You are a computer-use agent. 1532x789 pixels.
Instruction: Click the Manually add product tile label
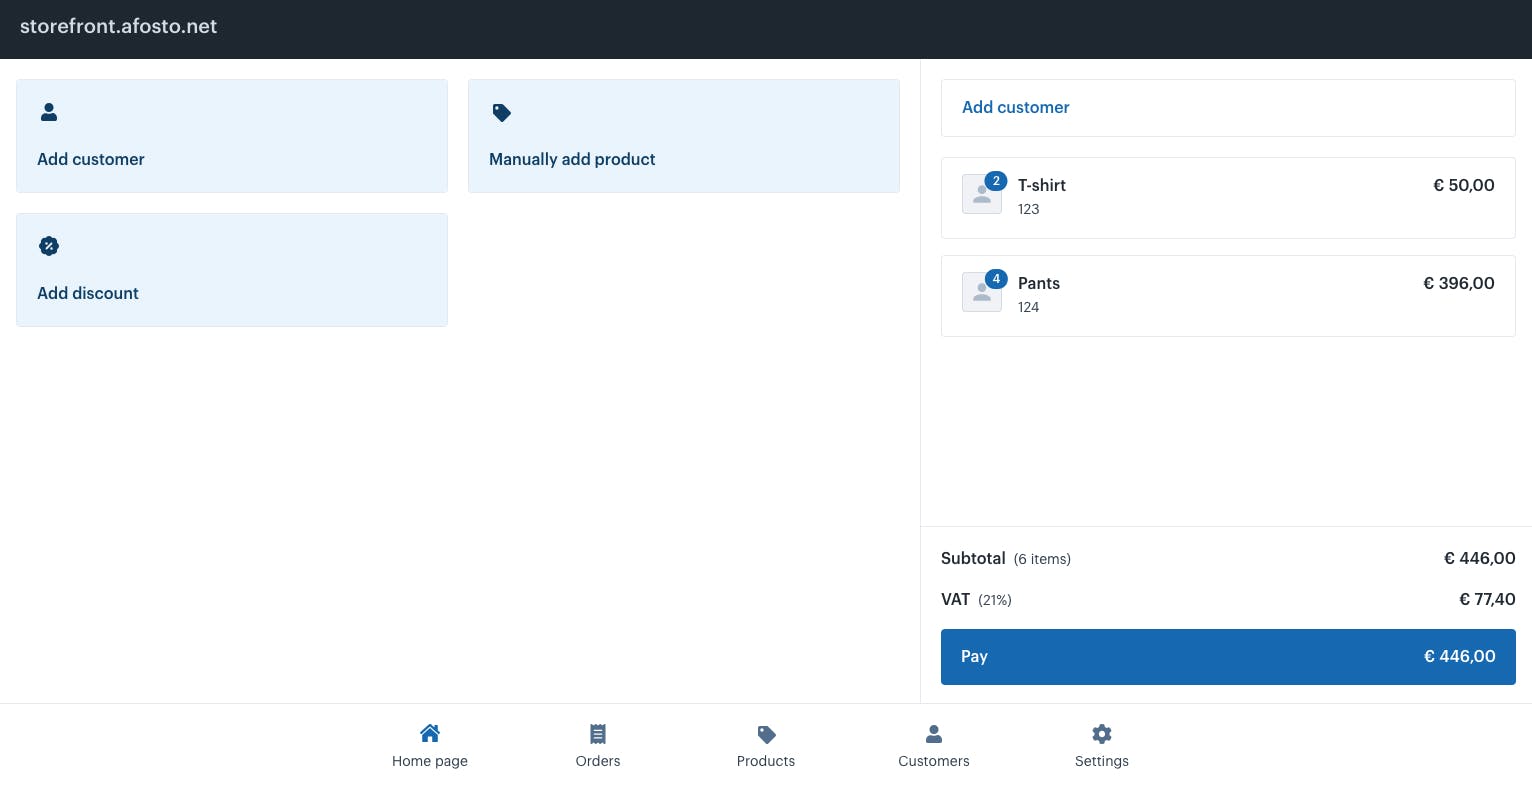572,159
